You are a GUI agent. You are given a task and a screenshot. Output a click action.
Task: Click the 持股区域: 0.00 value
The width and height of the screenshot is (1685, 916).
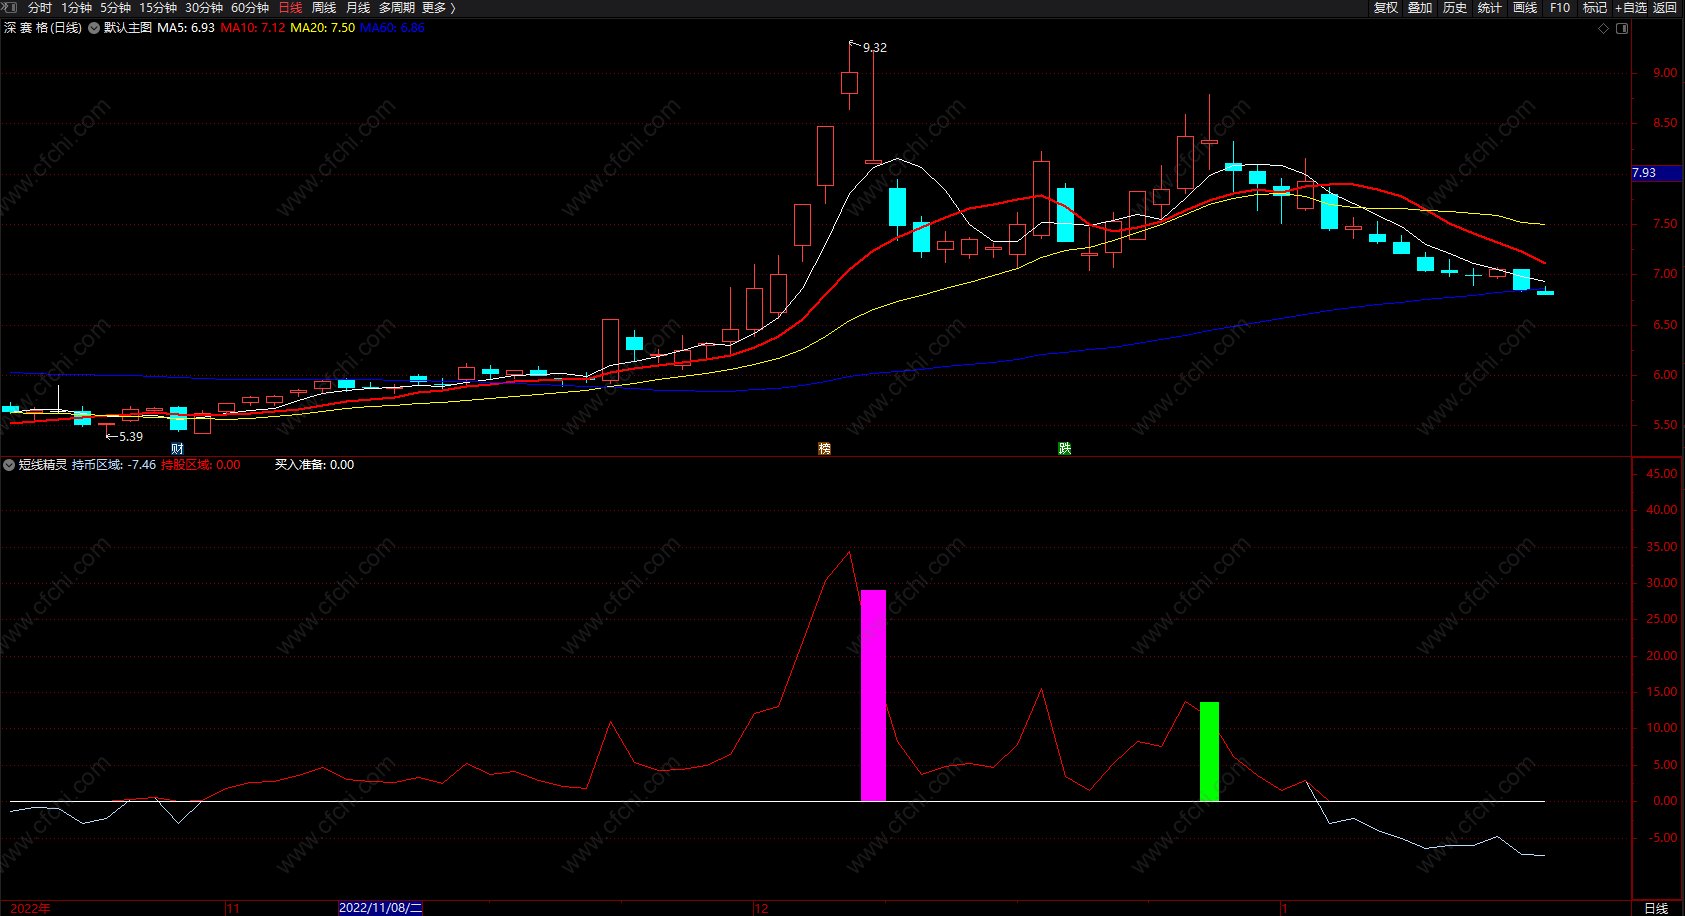click(201, 465)
